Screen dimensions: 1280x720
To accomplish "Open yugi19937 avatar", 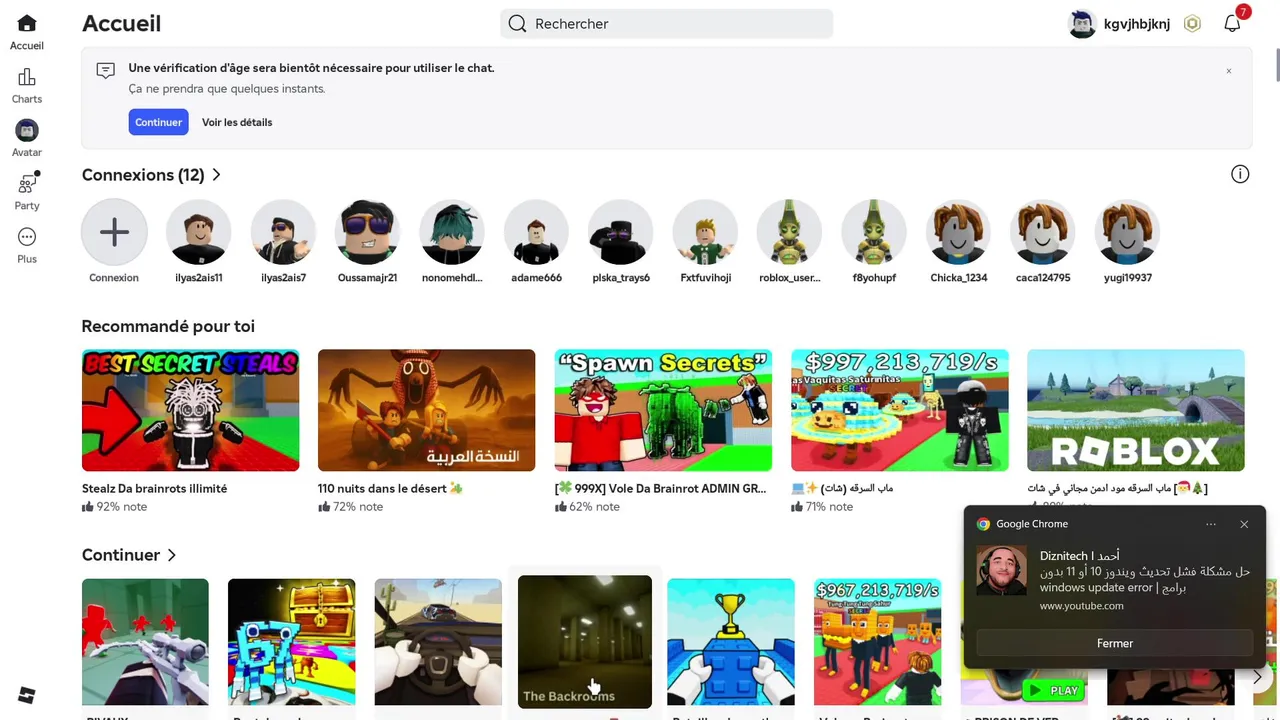I will tap(1128, 232).
